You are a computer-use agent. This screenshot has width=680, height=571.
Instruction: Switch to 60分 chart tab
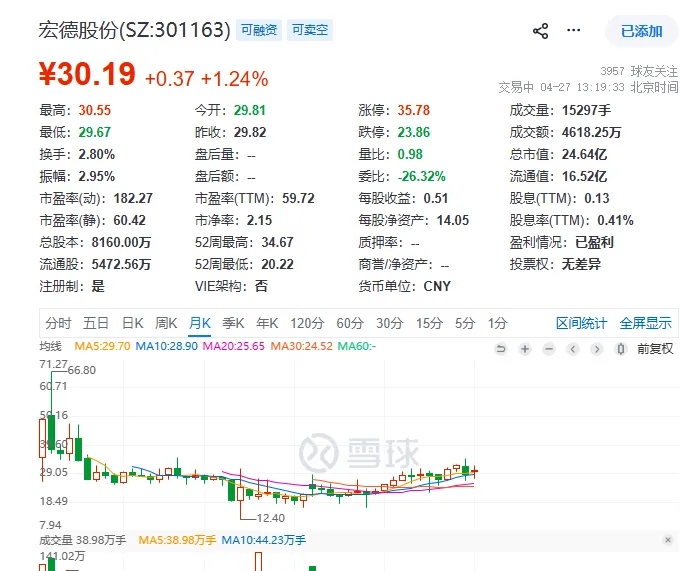350,323
